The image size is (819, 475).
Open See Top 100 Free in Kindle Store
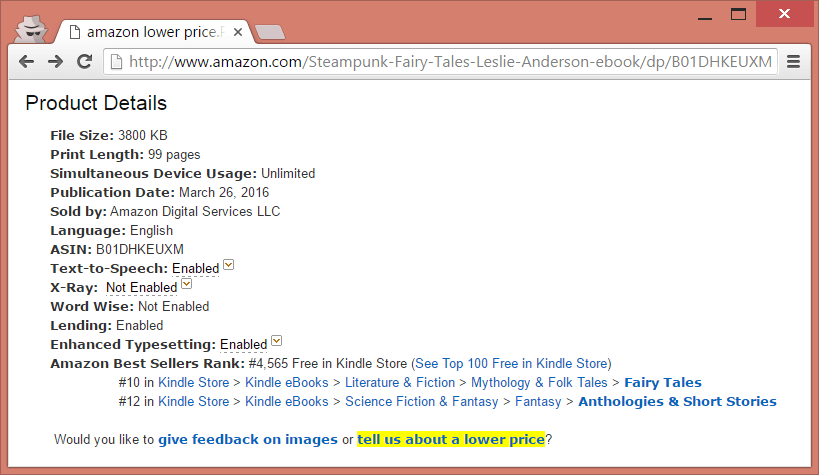tap(511, 364)
